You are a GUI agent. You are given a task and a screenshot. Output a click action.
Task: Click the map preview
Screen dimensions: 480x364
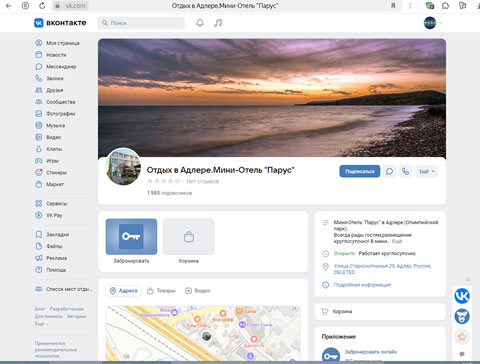tap(203, 333)
